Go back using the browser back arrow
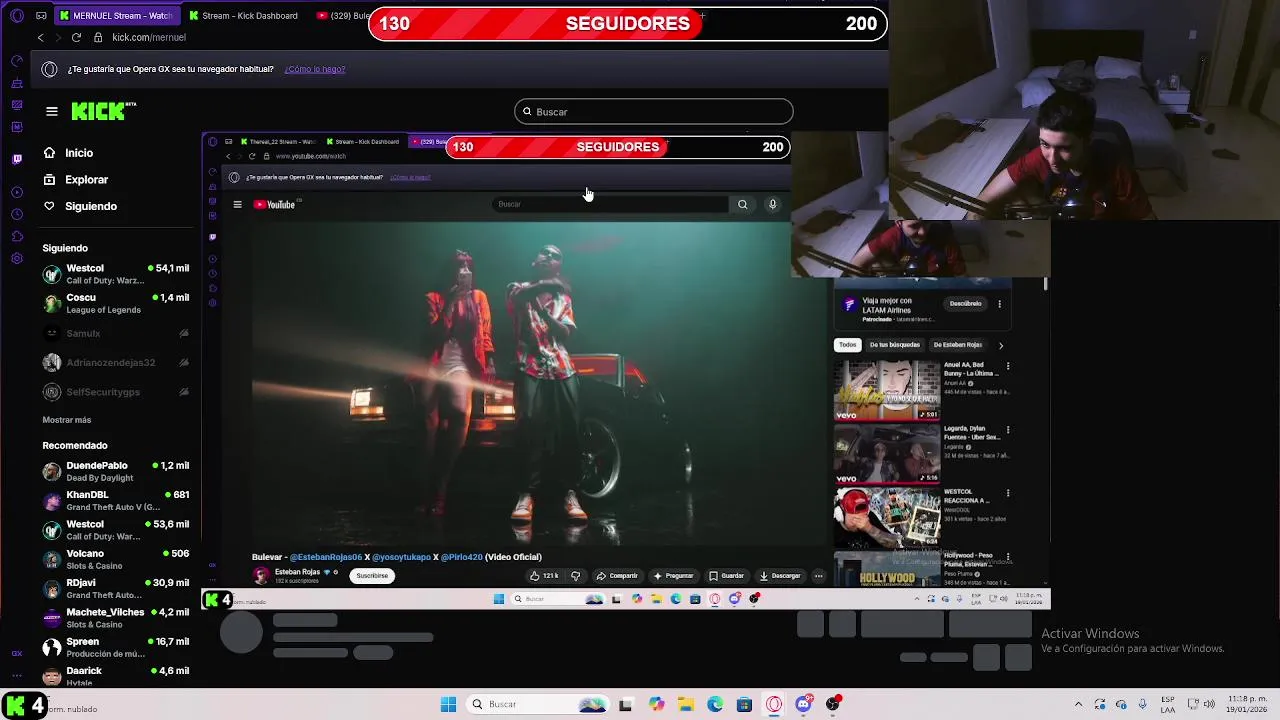The height and width of the screenshot is (720, 1280). pyautogui.click(x=41, y=37)
